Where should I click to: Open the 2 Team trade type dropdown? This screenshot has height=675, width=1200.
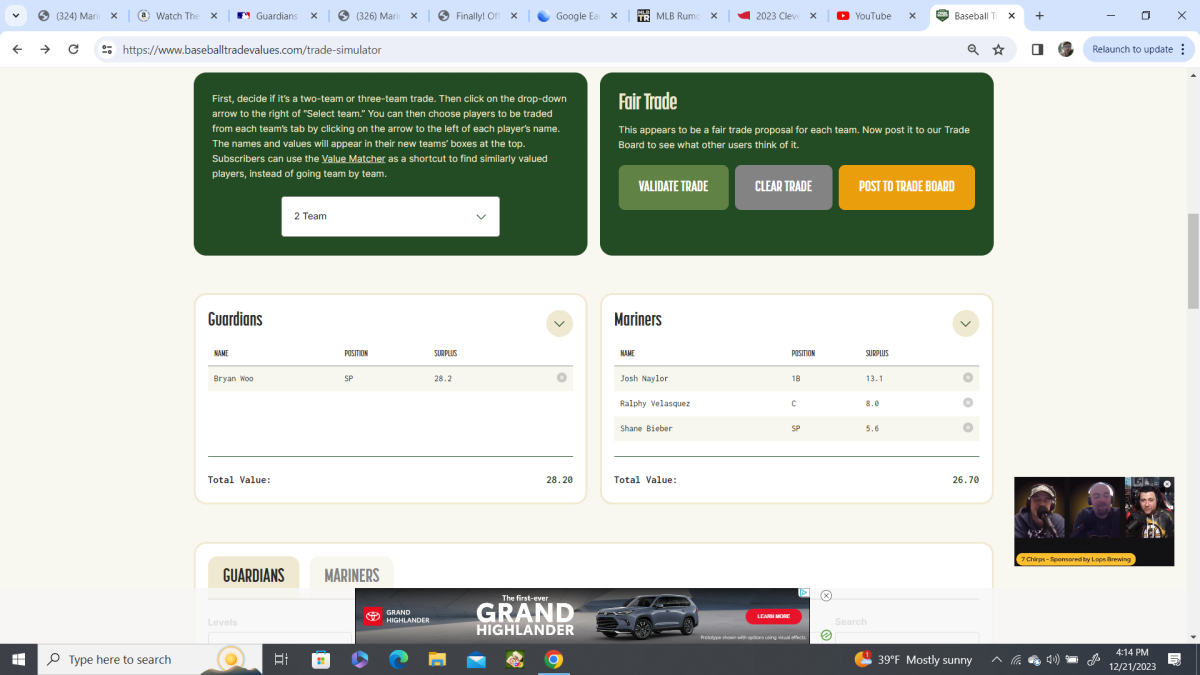pos(390,216)
